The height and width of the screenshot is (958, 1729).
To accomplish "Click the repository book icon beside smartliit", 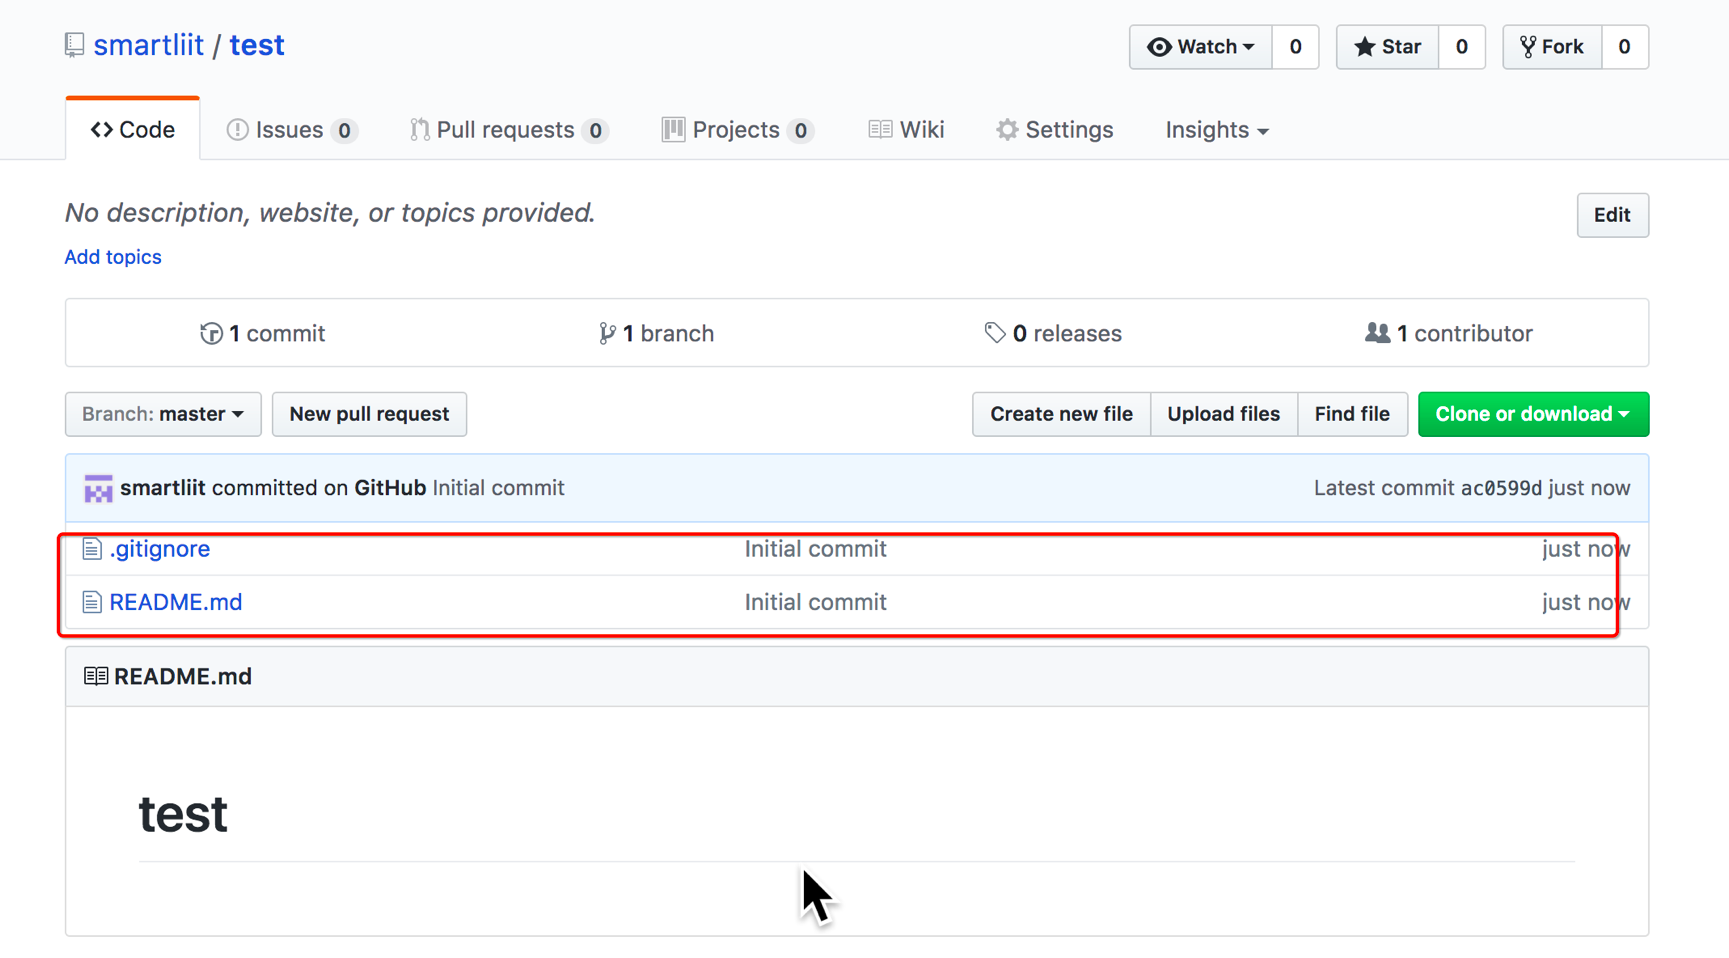I will click(74, 45).
